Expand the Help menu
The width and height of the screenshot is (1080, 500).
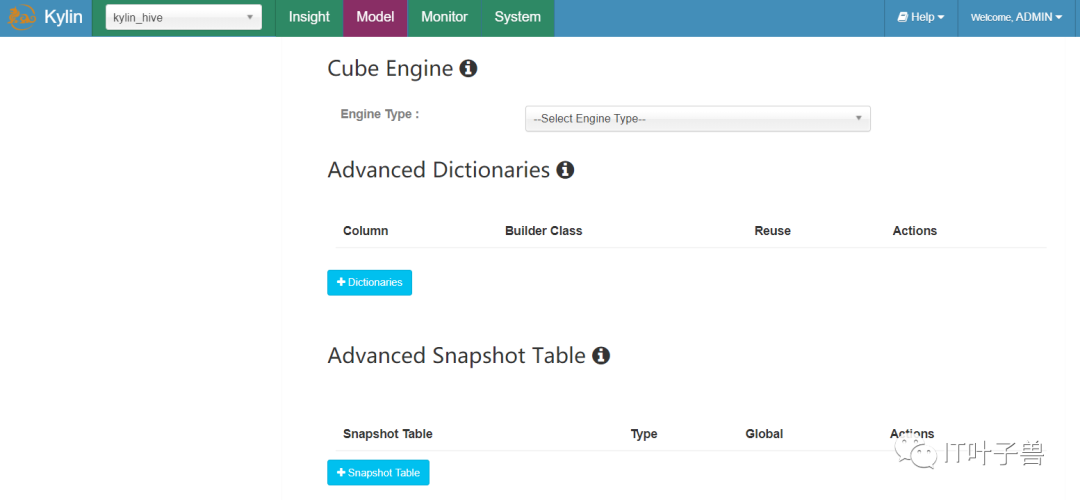pyautogui.click(x=921, y=18)
